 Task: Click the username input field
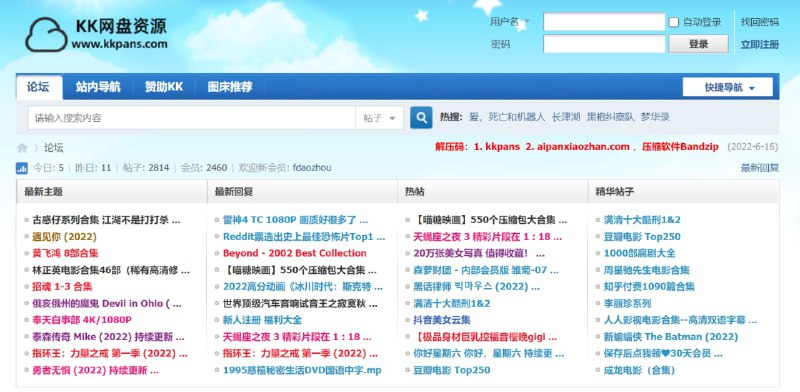pos(604,22)
